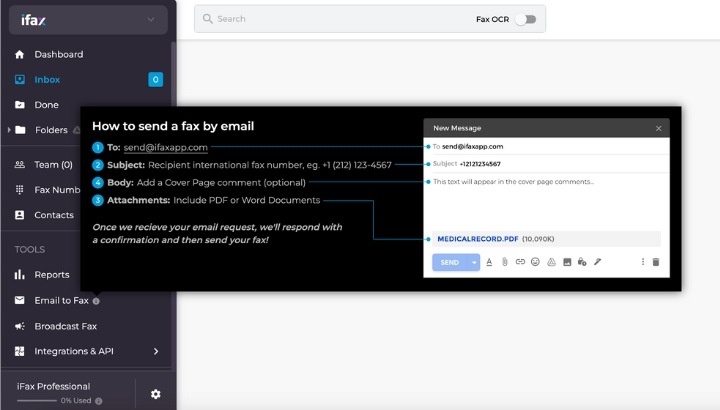Click the message body cover page text area
Image resolution: width=720 pixels, height=410 pixels.
(x=546, y=202)
